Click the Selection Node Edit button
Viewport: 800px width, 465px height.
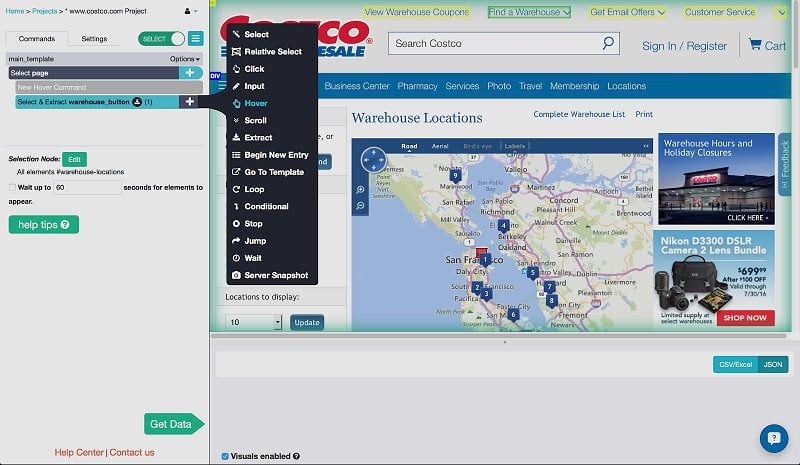[74, 159]
